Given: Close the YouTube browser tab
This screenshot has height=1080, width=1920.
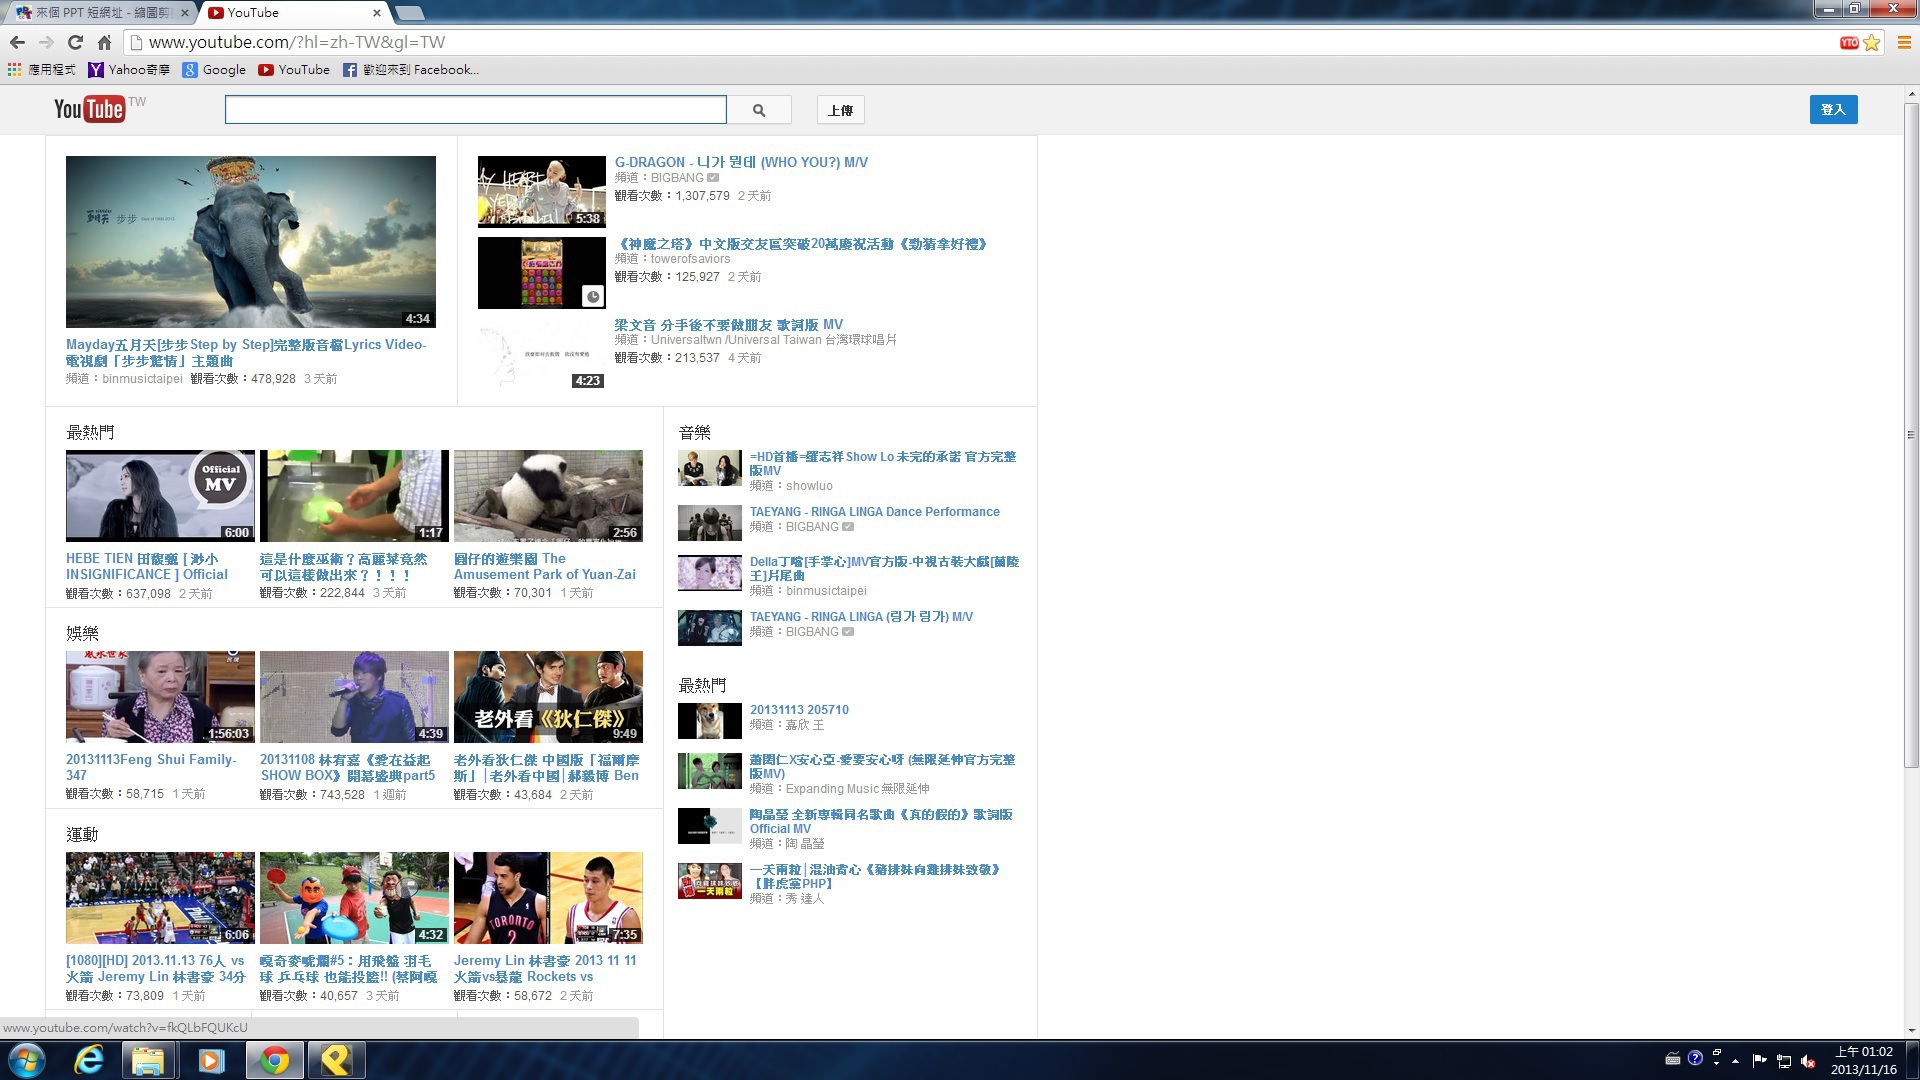Looking at the screenshot, I should coord(377,13).
